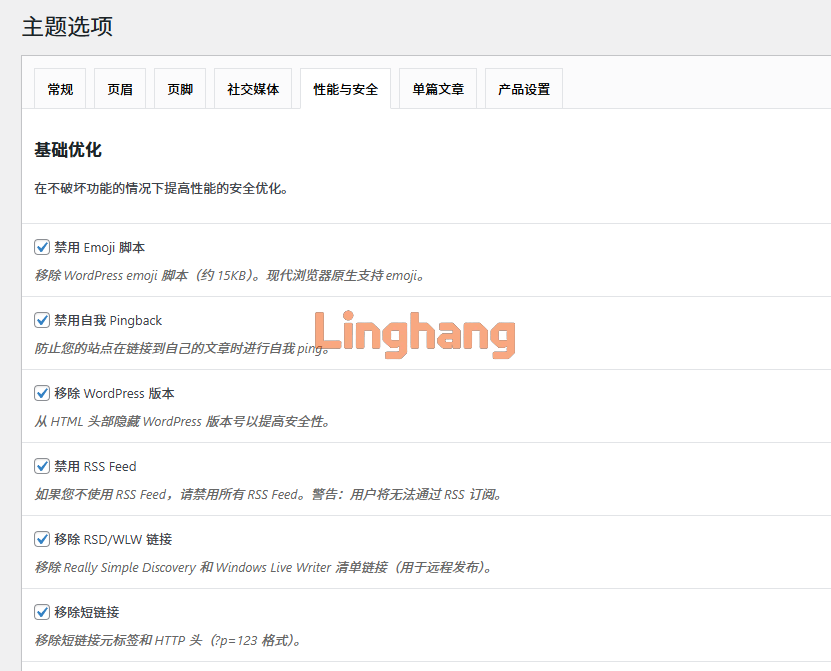Select the 页脚 tab

pyautogui.click(x=180, y=89)
